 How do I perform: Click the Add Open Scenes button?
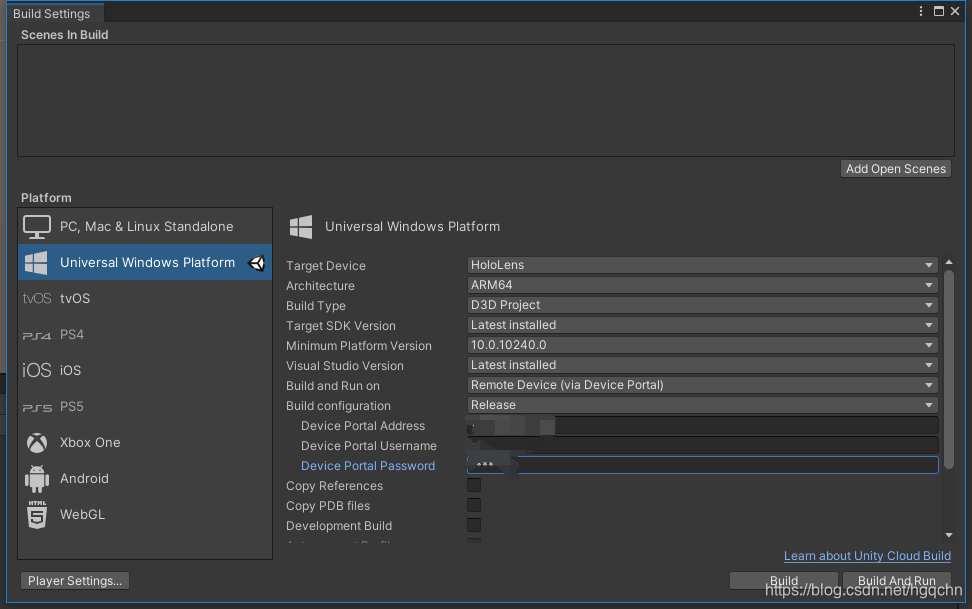[x=896, y=169]
